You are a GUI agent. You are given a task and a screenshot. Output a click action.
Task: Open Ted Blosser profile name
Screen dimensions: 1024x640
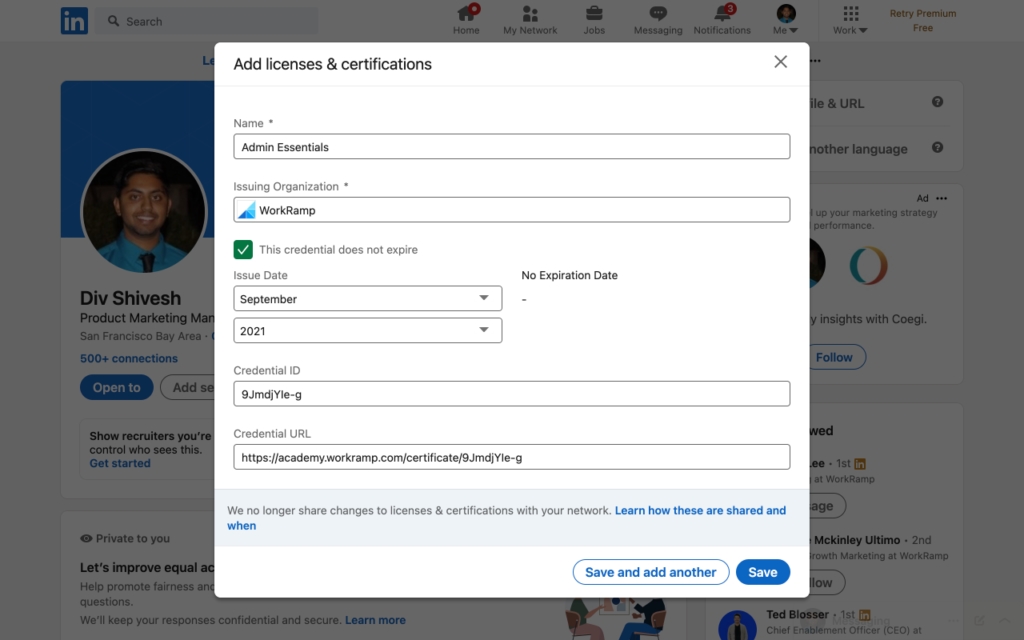797,615
